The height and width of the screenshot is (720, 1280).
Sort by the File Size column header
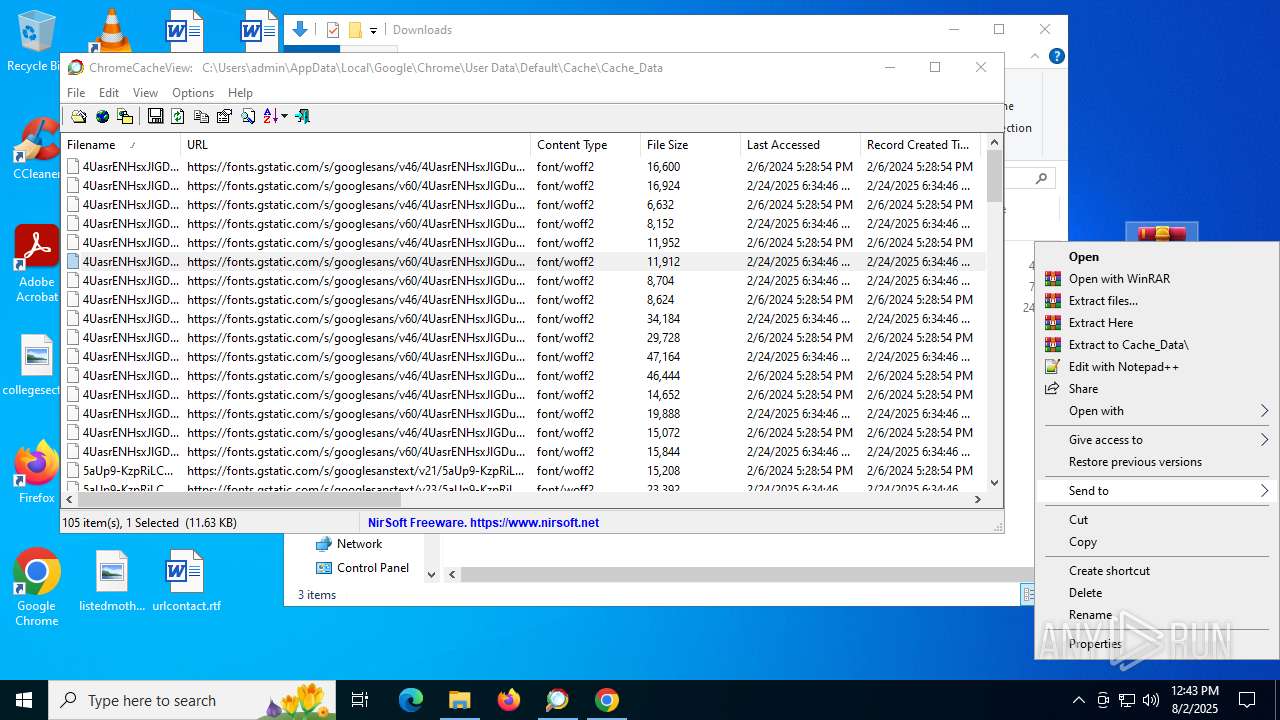tap(691, 145)
